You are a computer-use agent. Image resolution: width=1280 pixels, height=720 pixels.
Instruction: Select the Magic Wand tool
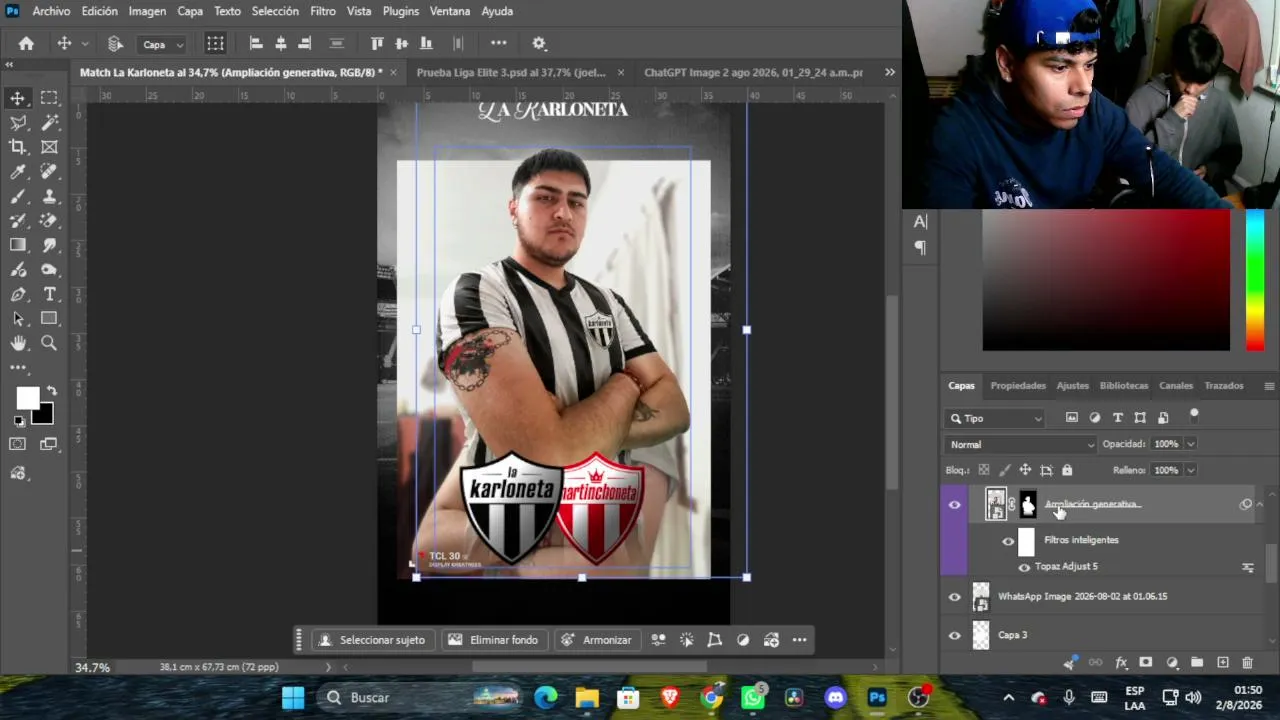[x=49, y=122]
